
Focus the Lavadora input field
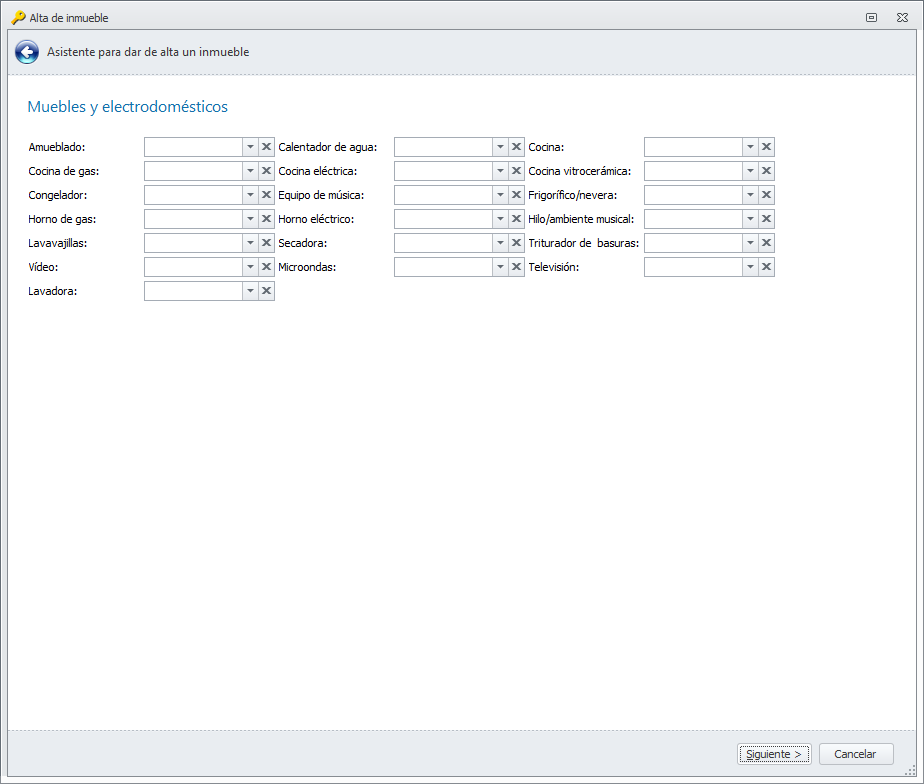[x=193, y=291]
